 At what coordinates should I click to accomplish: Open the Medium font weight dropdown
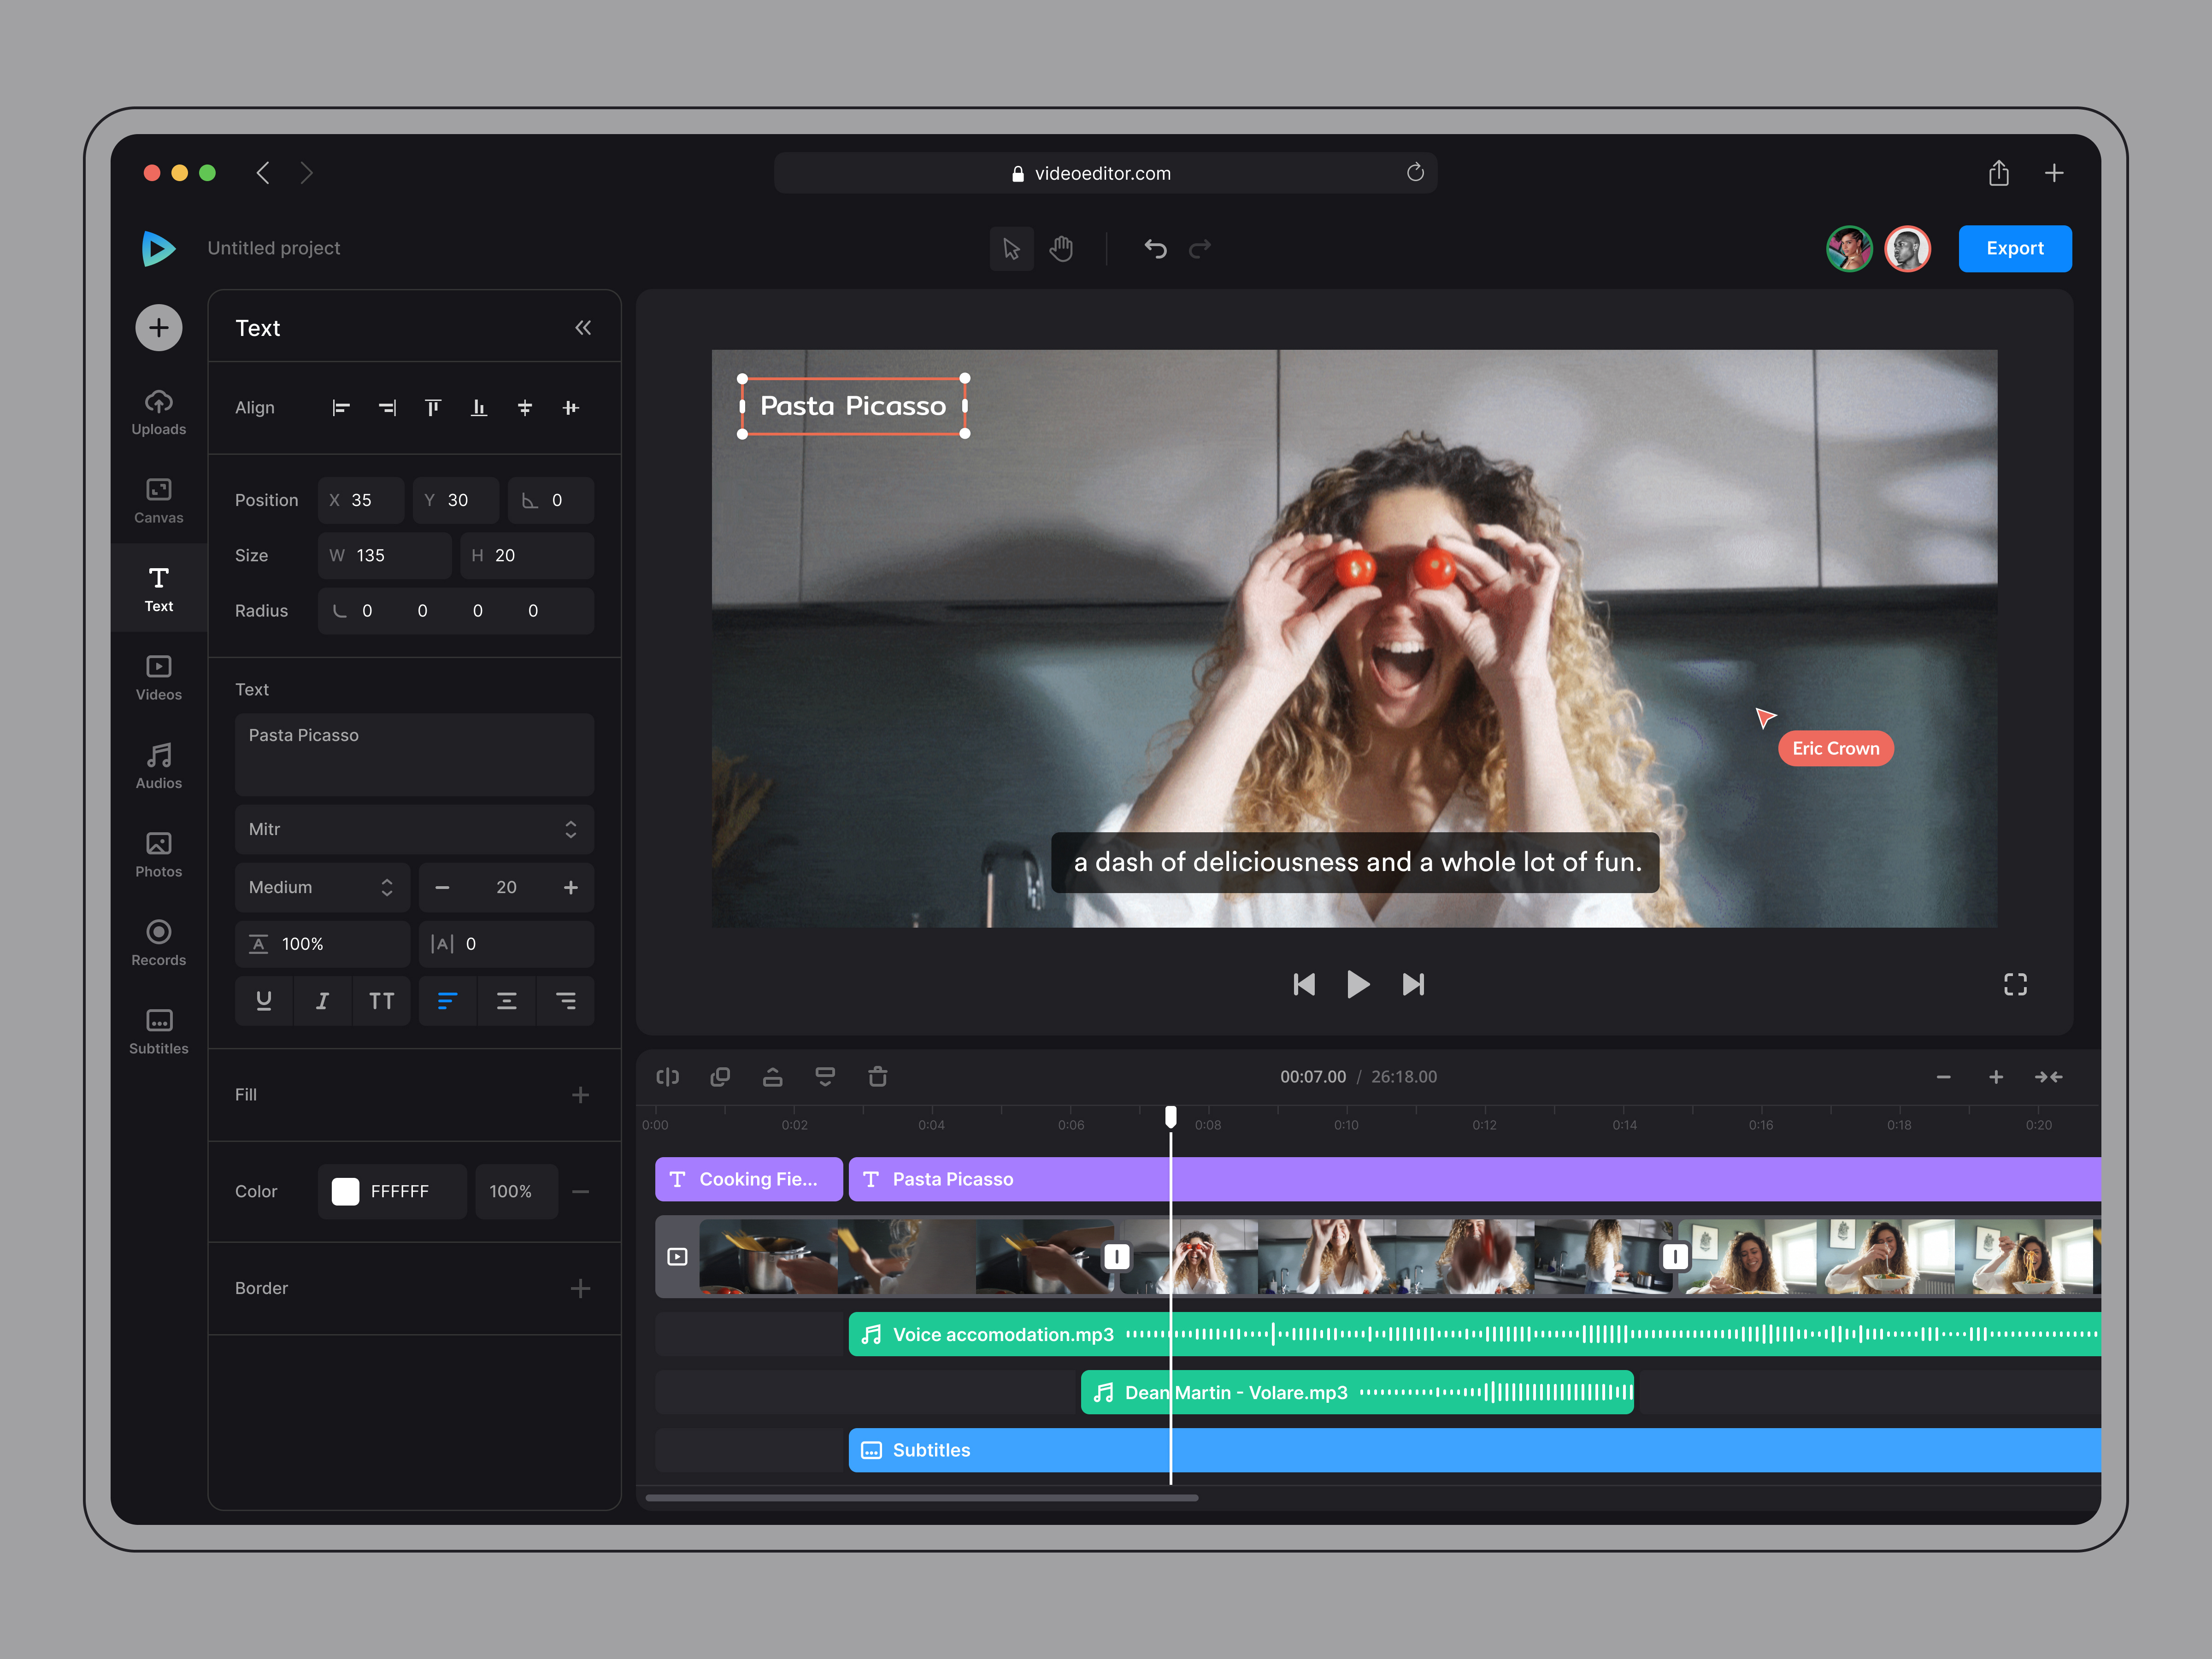point(322,887)
